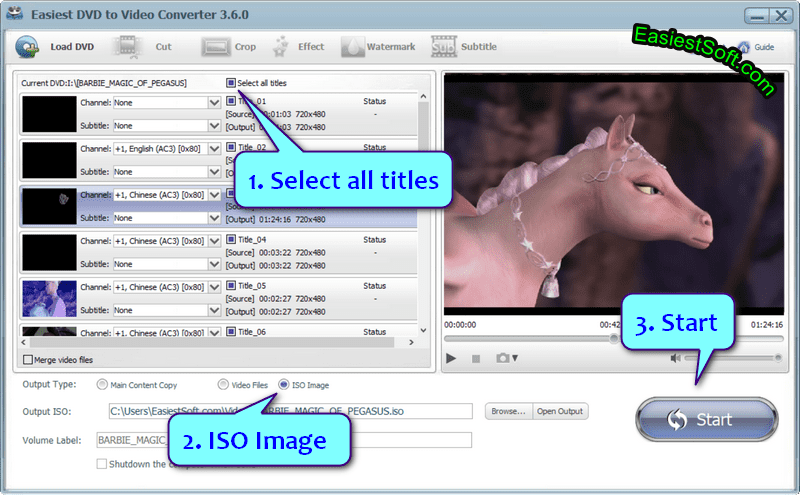
Task: Open Title_04 Subtitle dropdown
Action: click(x=214, y=264)
